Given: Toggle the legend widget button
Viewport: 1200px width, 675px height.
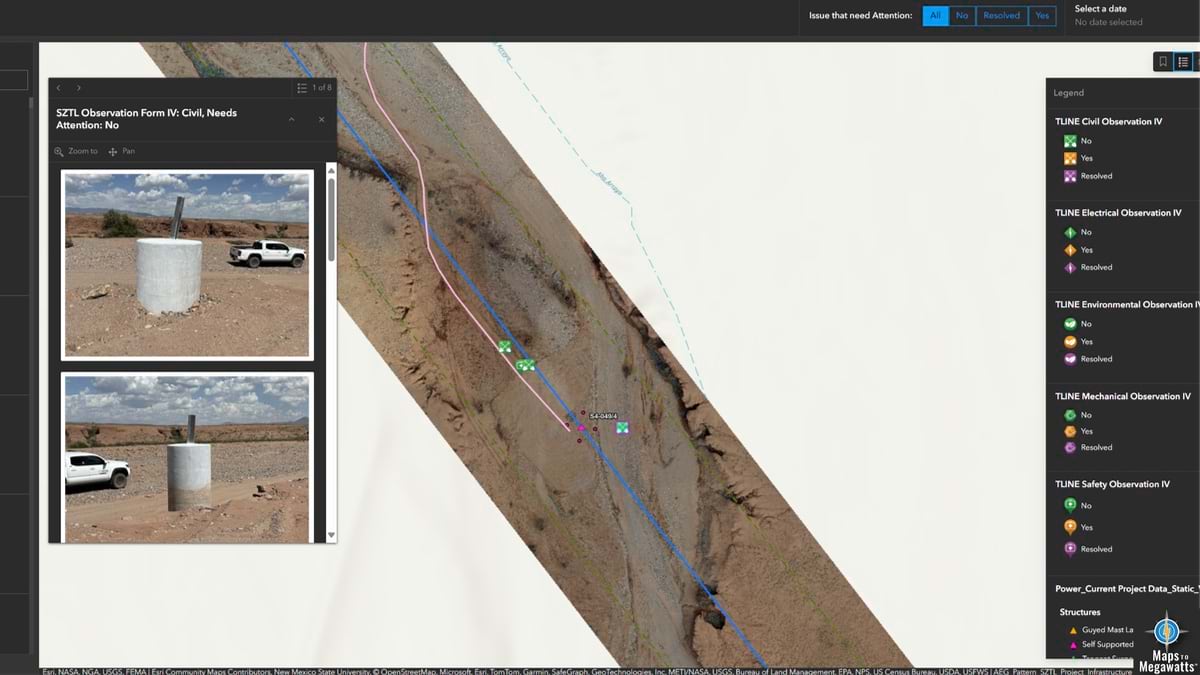Looking at the screenshot, I should (x=1183, y=62).
